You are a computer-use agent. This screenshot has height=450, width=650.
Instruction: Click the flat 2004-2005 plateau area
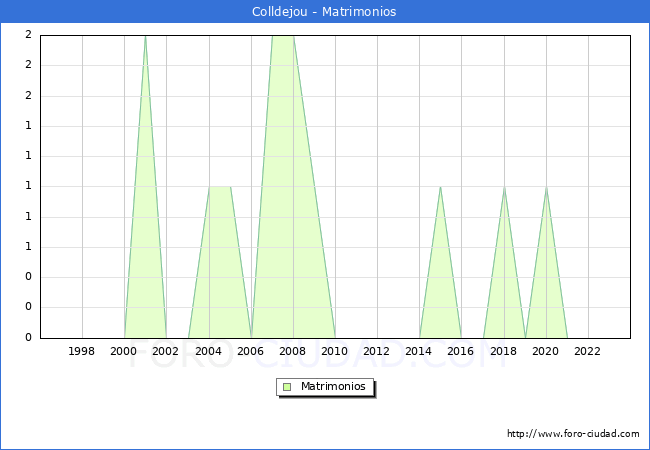click(220, 187)
